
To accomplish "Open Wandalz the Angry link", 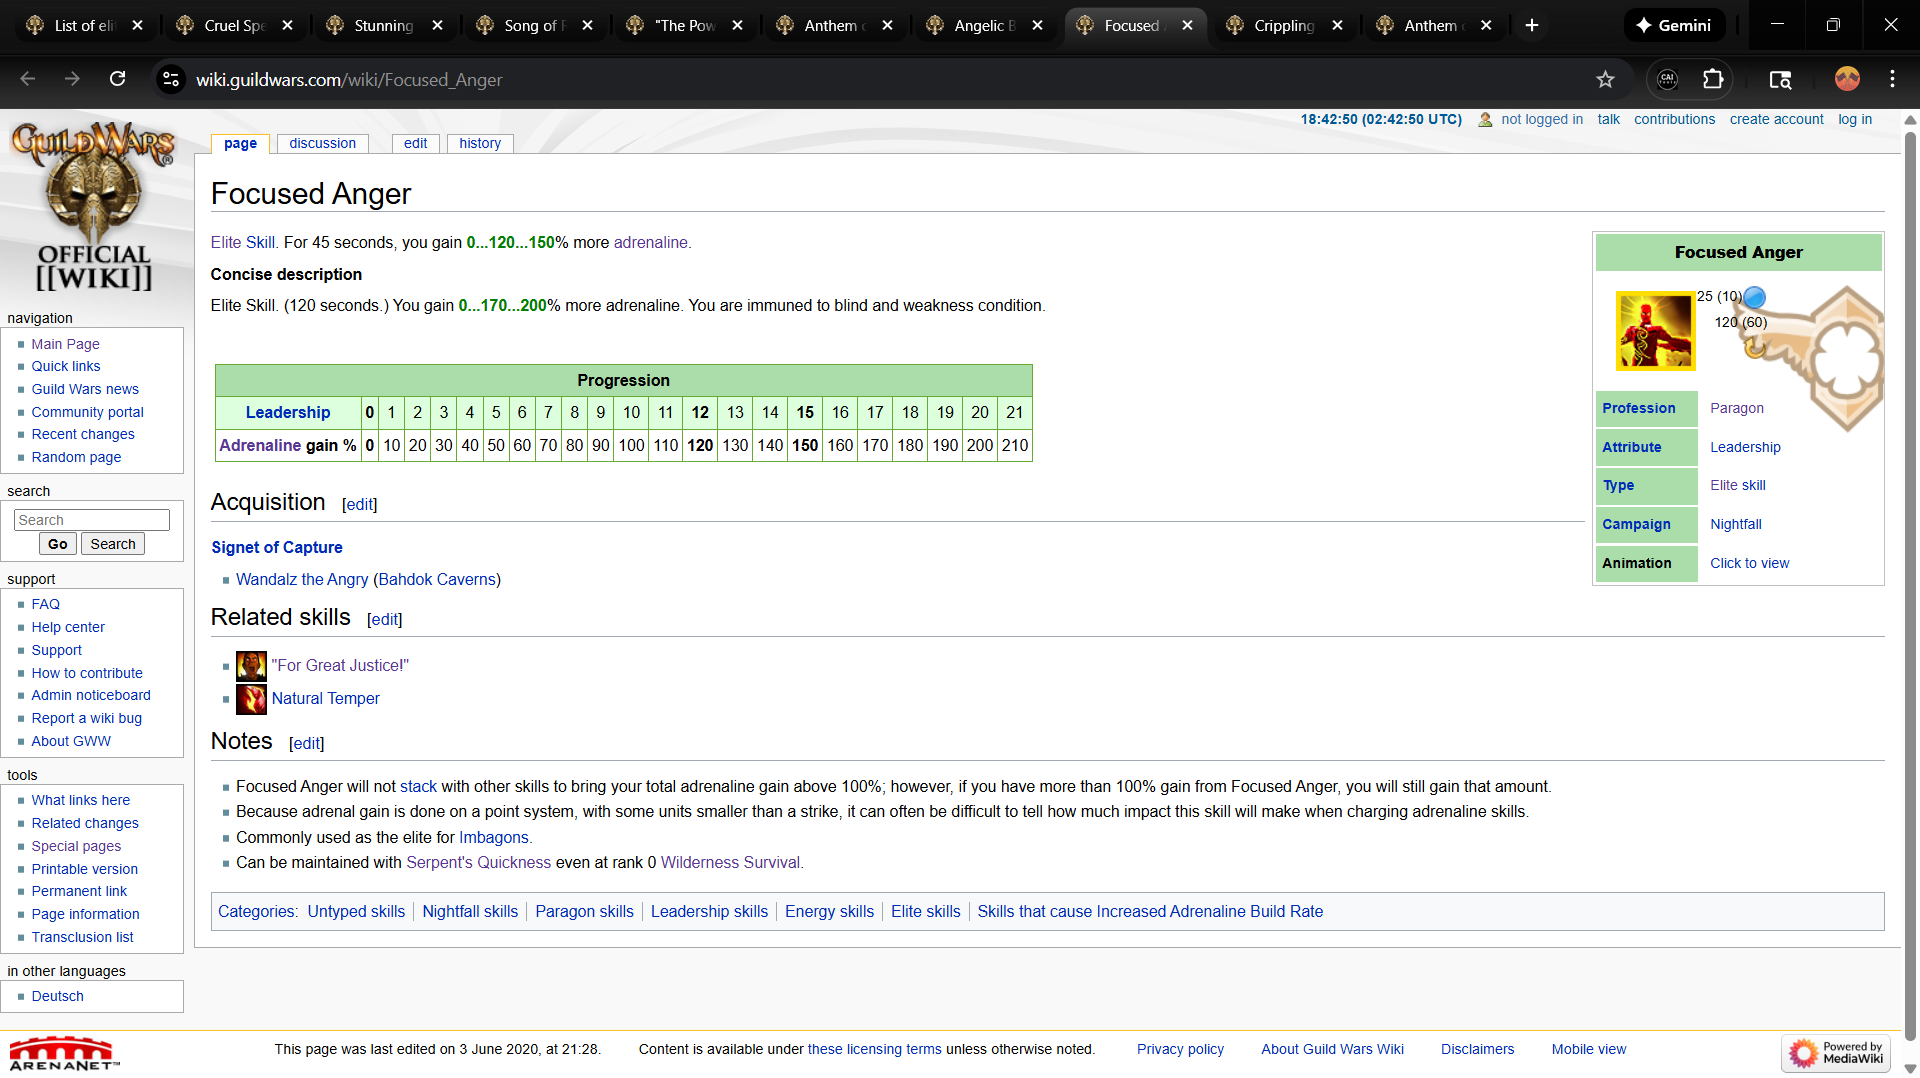I will click(302, 580).
